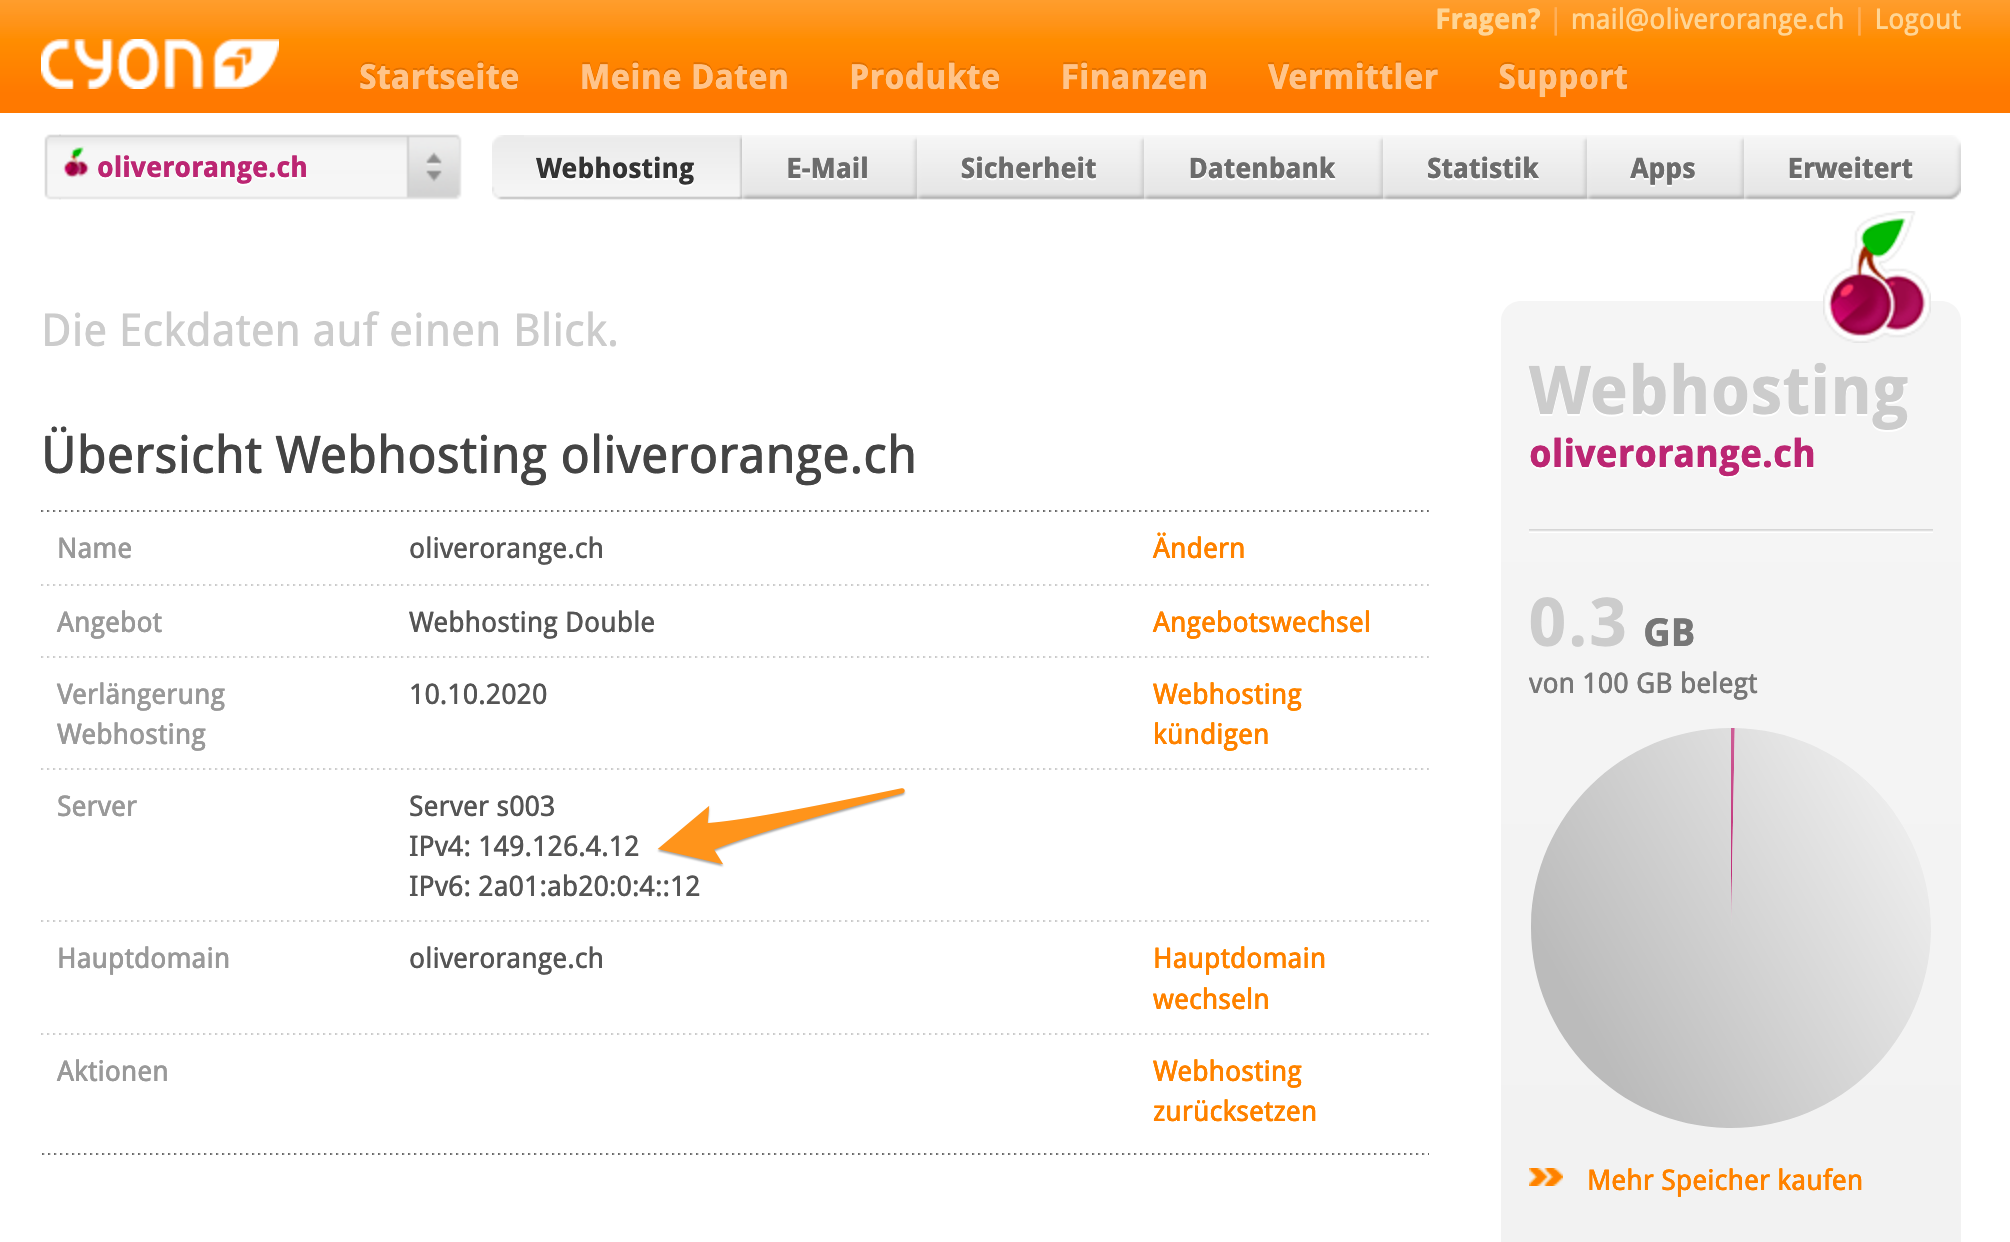Open the Vermittler menu
The image size is (2010, 1242).
1352,77
